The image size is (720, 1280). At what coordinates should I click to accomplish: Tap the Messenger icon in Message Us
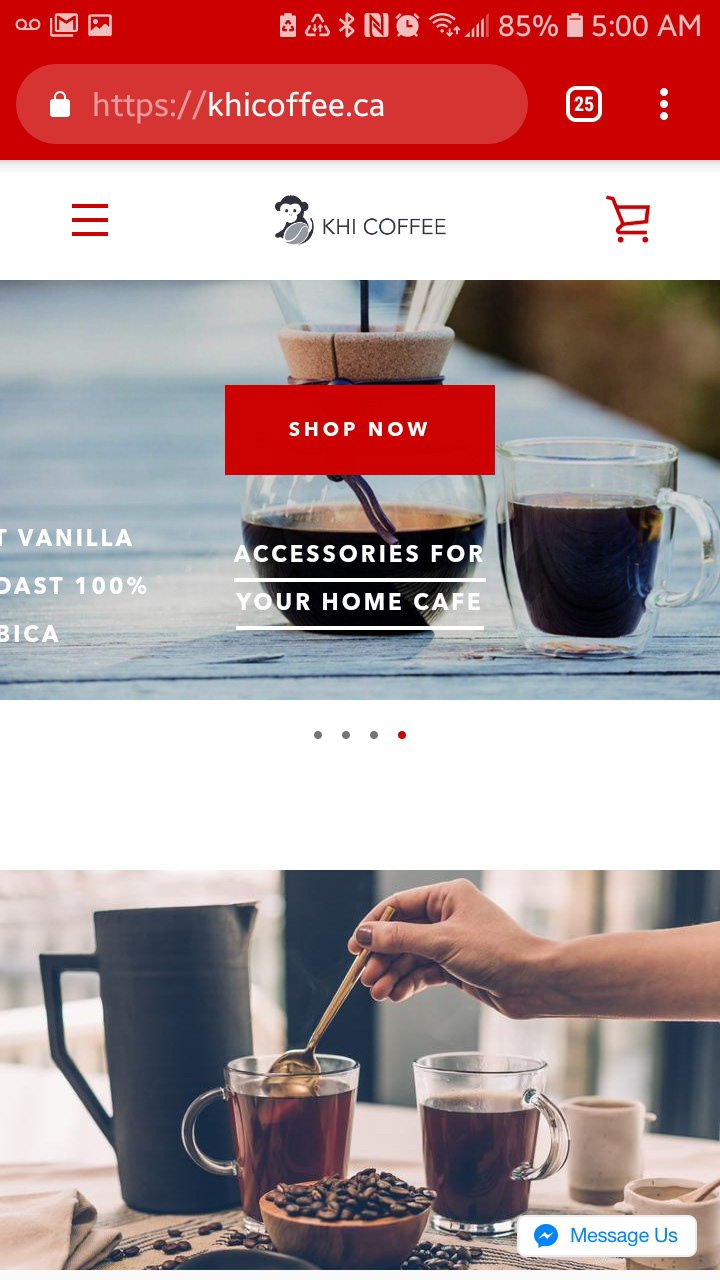click(546, 1236)
